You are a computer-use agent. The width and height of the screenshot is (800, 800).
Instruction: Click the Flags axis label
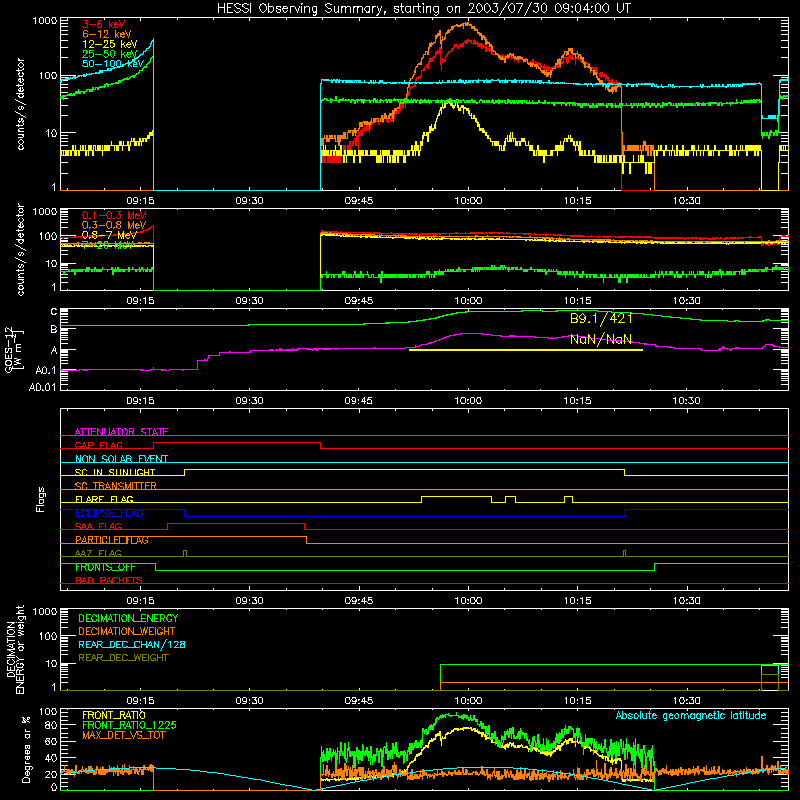[40, 499]
